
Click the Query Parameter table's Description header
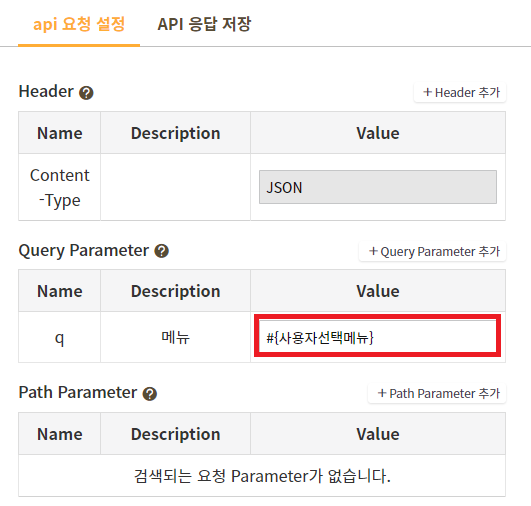[x=175, y=291]
